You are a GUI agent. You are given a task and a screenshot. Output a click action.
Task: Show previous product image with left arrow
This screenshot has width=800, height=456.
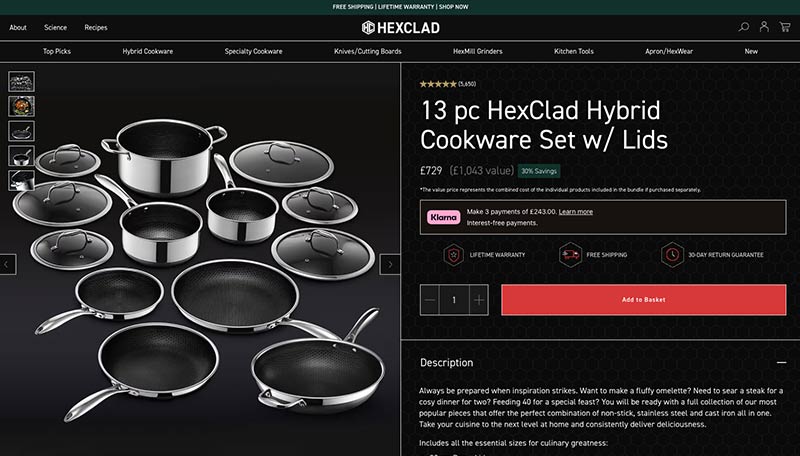(7, 264)
